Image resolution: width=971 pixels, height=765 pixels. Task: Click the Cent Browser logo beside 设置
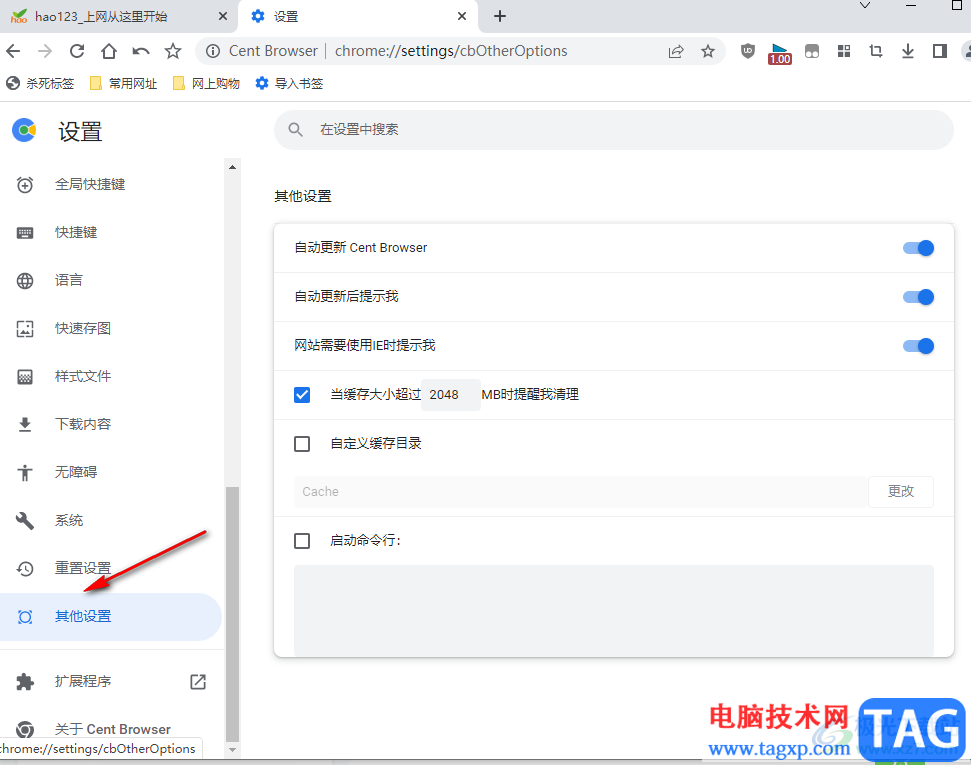pyautogui.click(x=24, y=130)
